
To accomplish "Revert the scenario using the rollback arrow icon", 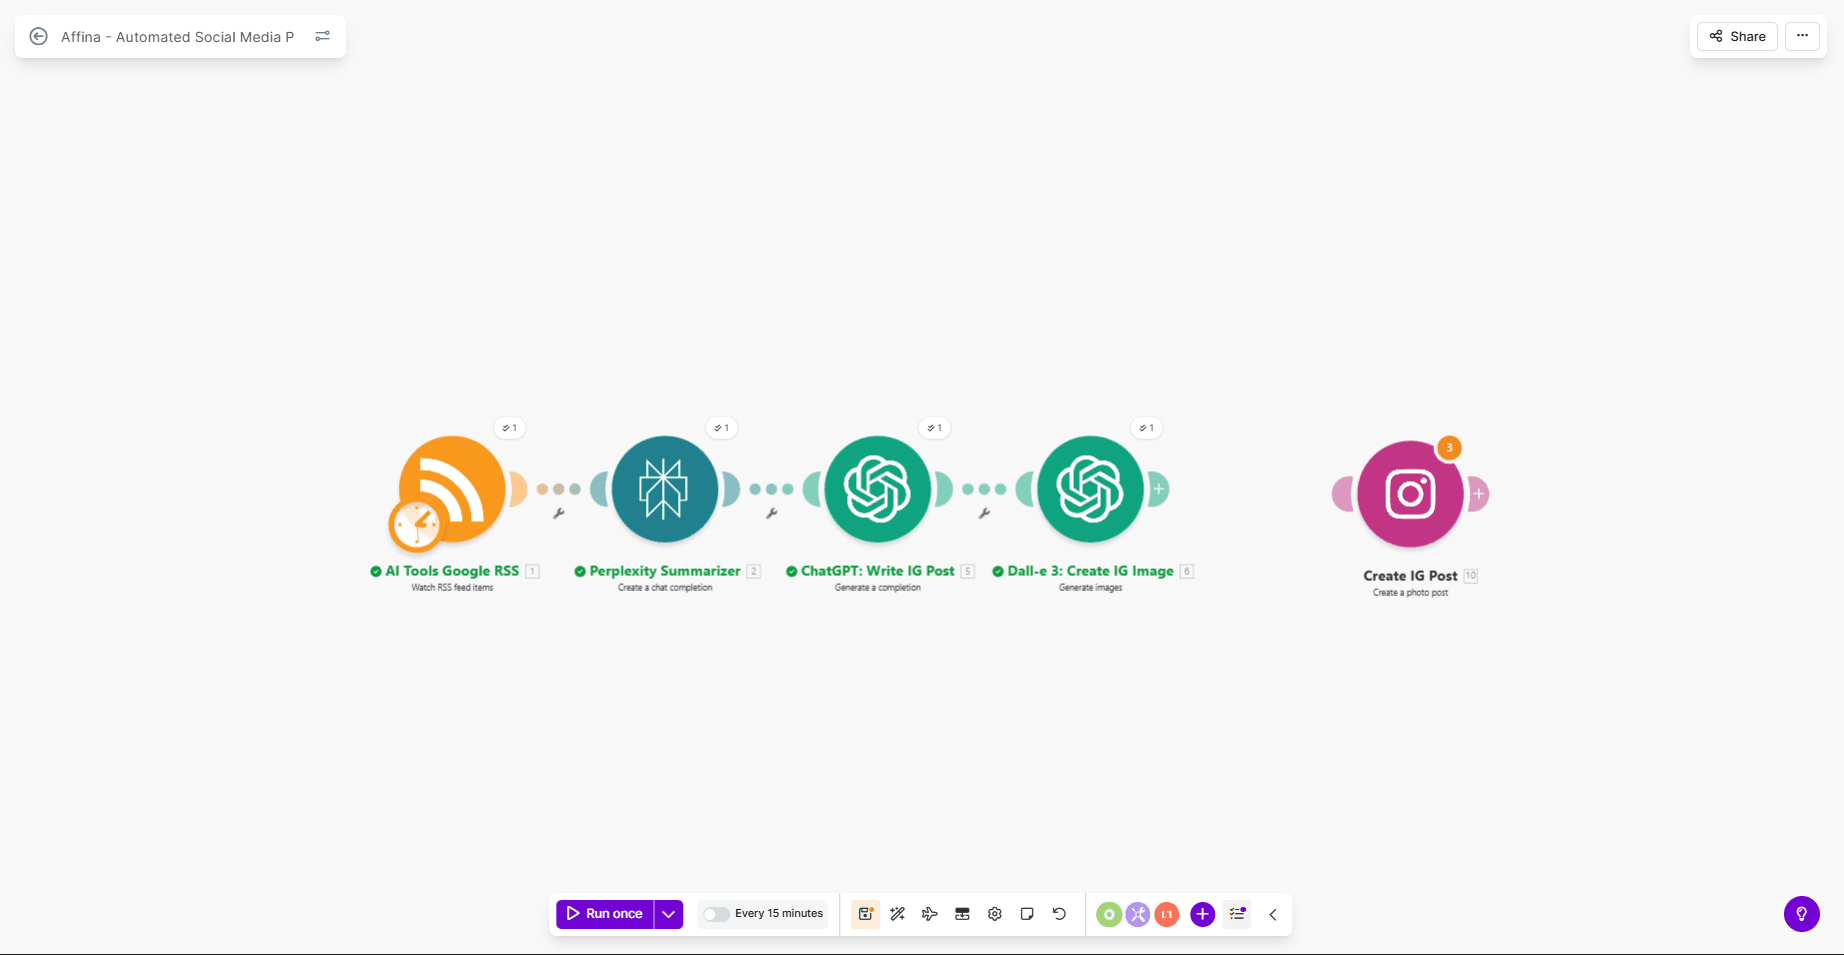I will click(1060, 913).
